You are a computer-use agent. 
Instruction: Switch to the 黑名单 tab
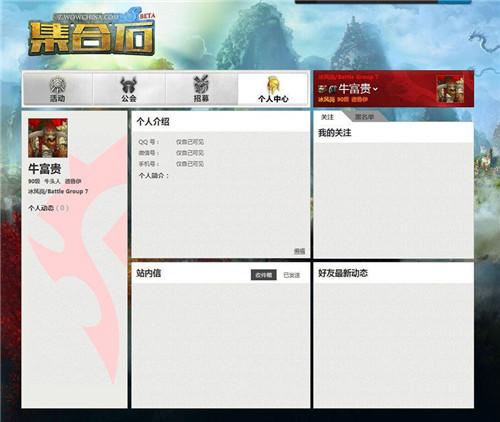tap(364, 117)
